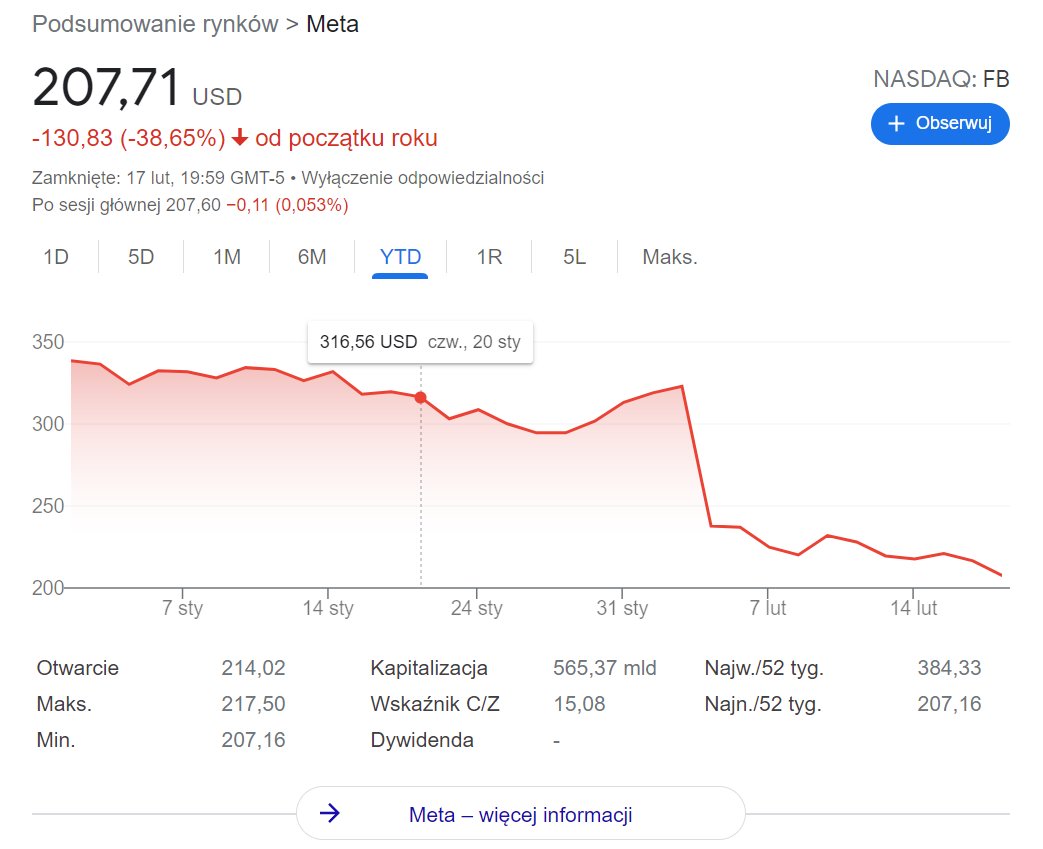Viewport: 1043px width, 849px height.
Task: Click the 14 sty axis label
Action: tap(328, 608)
